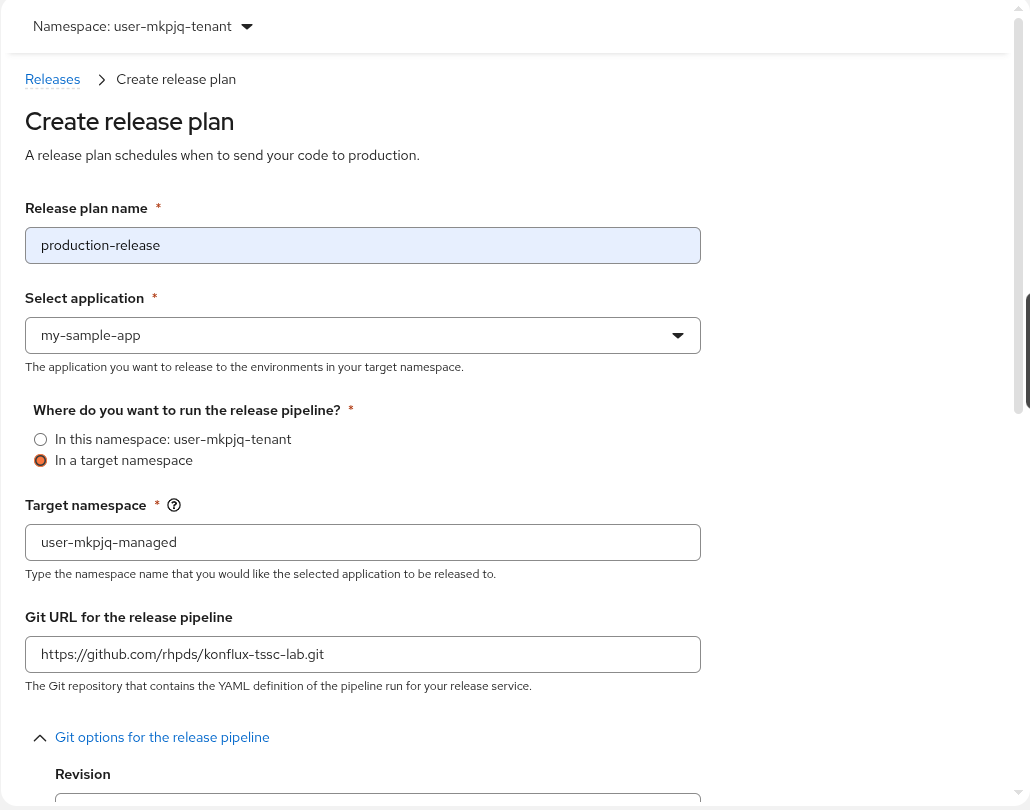Open the Namespace user-mkpjq-tenant switcher
1030x810 pixels.
point(143,26)
